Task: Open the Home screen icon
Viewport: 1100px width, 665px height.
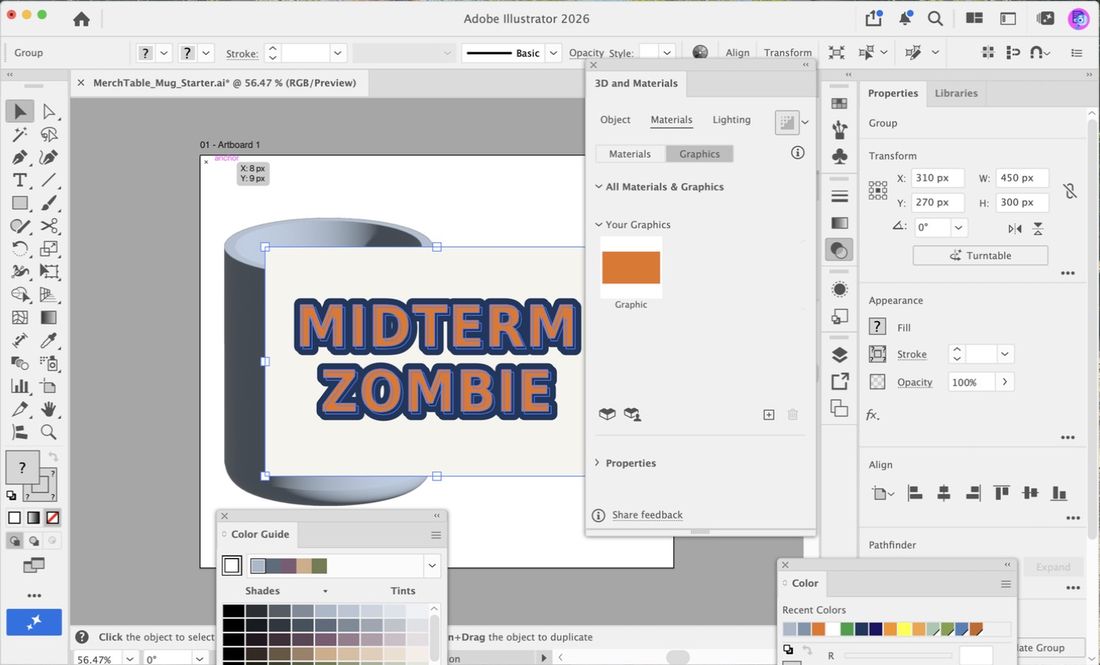Action: coord(81,19)
